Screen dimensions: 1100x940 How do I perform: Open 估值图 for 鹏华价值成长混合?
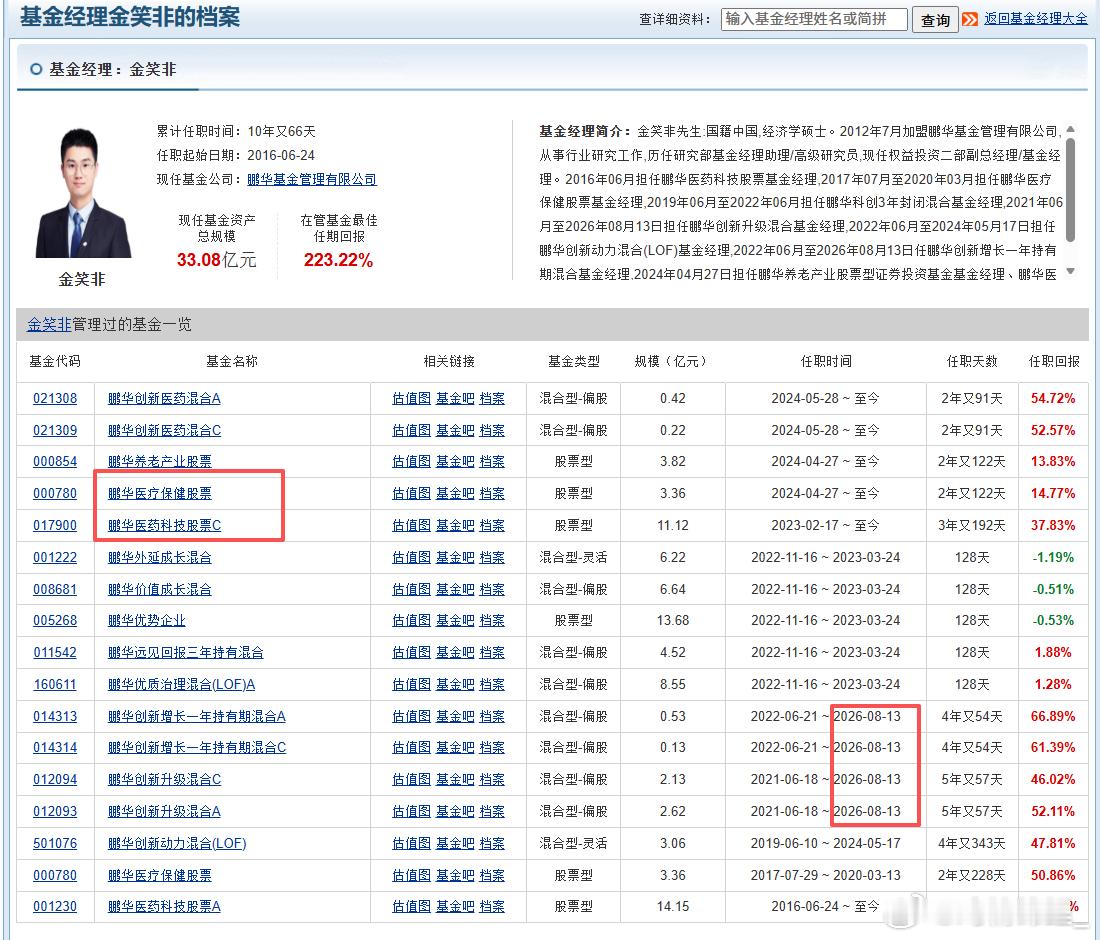tap(411, 589)
